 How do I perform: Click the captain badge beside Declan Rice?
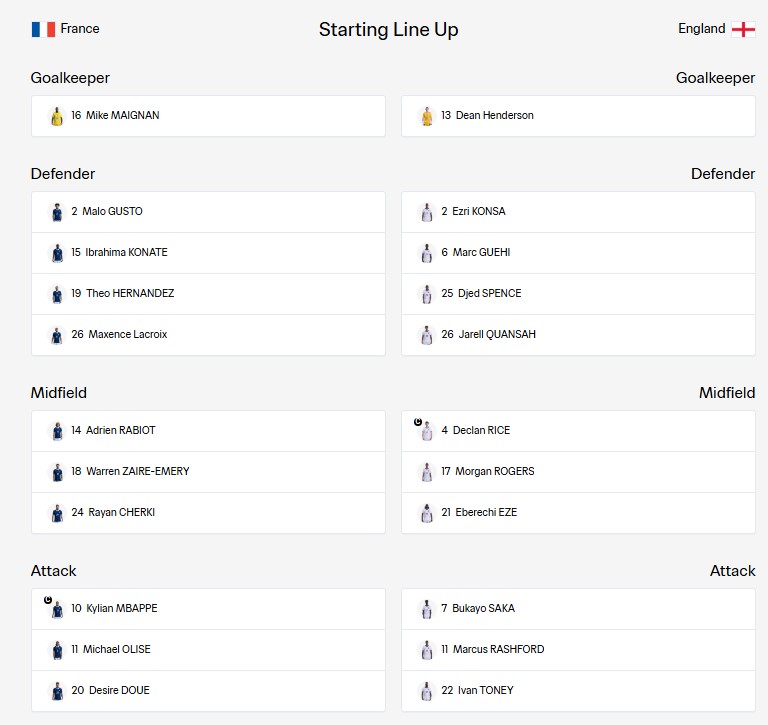pos(418,422)
